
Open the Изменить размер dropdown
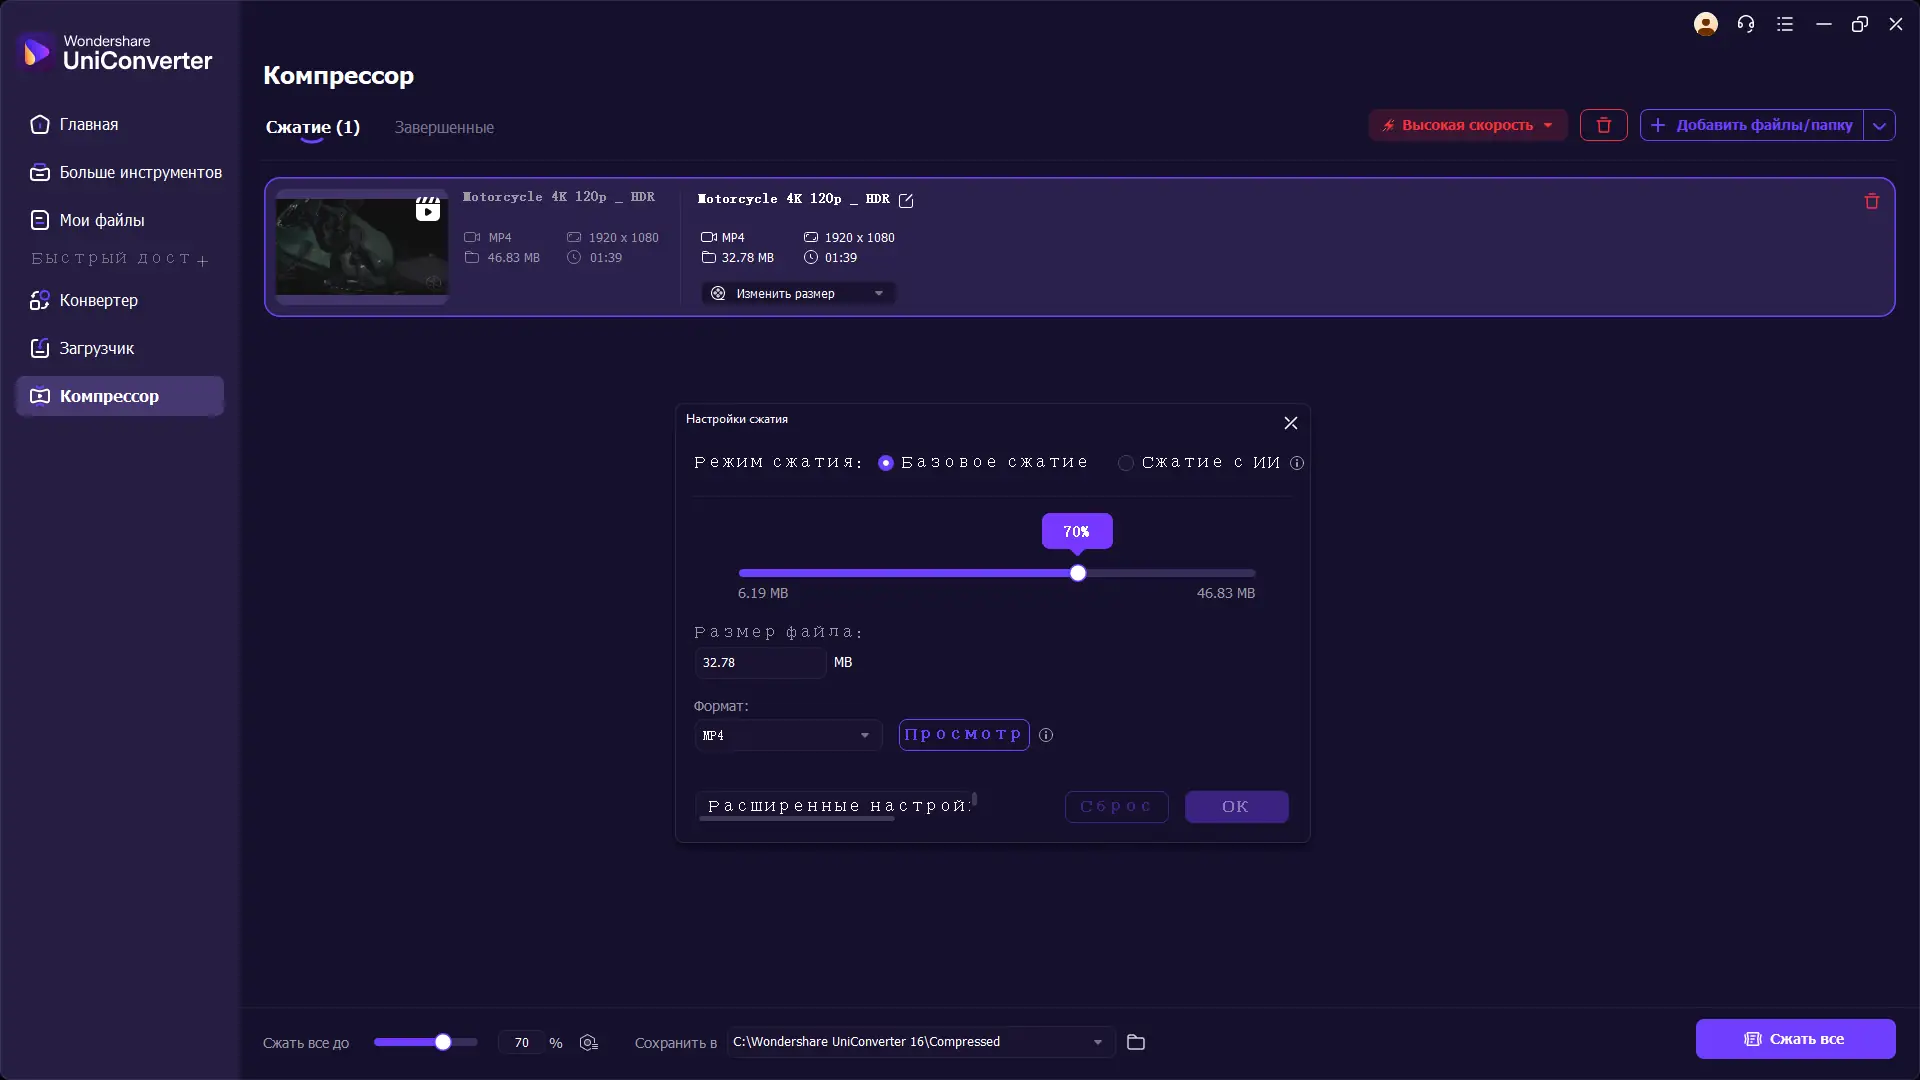(798, 294)
